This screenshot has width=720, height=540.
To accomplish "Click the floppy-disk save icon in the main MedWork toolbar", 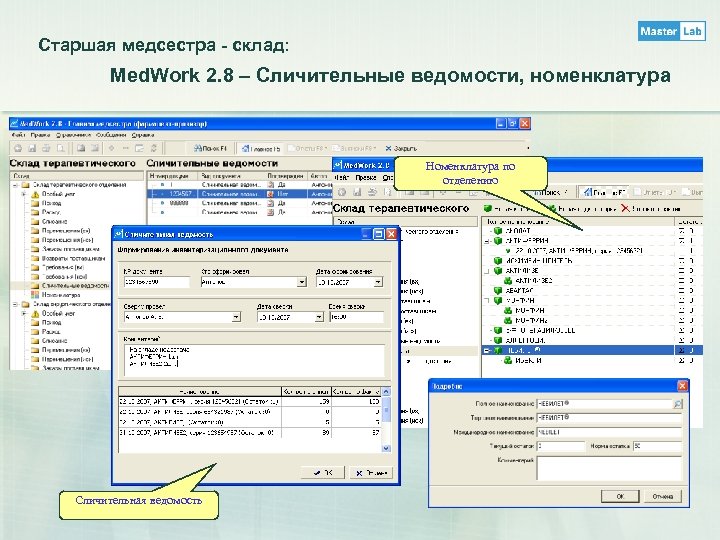I will pyautogui.click(x=32, y=148).
